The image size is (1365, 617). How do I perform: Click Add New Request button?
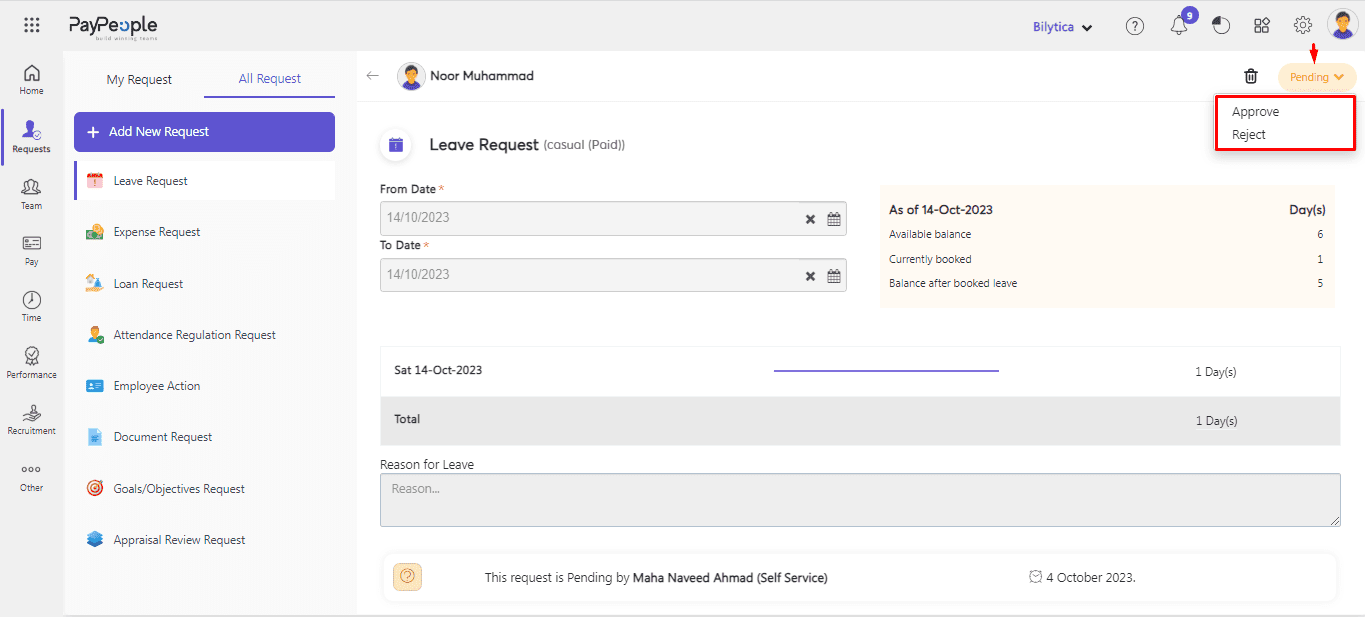(204, 132)
